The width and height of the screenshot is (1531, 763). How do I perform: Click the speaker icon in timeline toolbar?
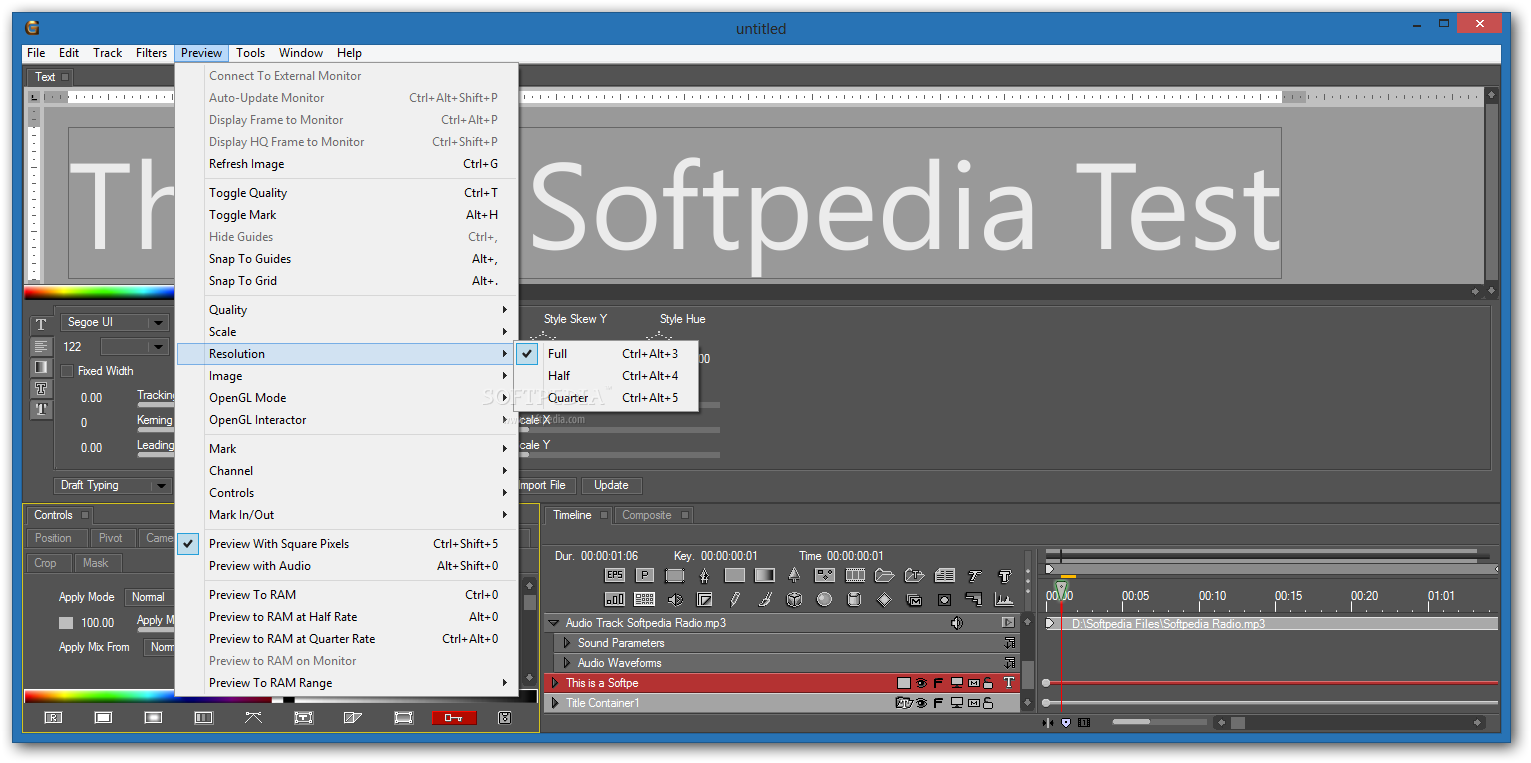pos(675,600)
